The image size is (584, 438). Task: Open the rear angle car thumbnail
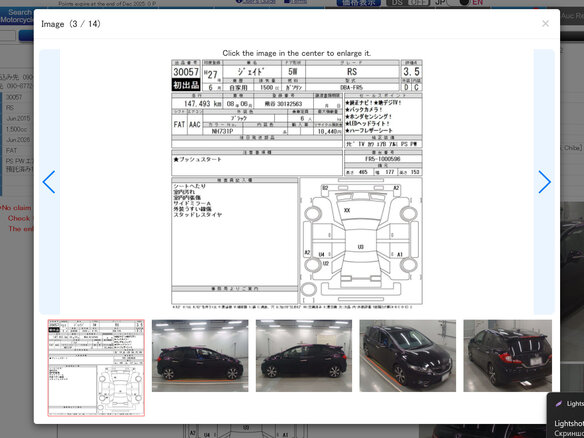point(508,356)
